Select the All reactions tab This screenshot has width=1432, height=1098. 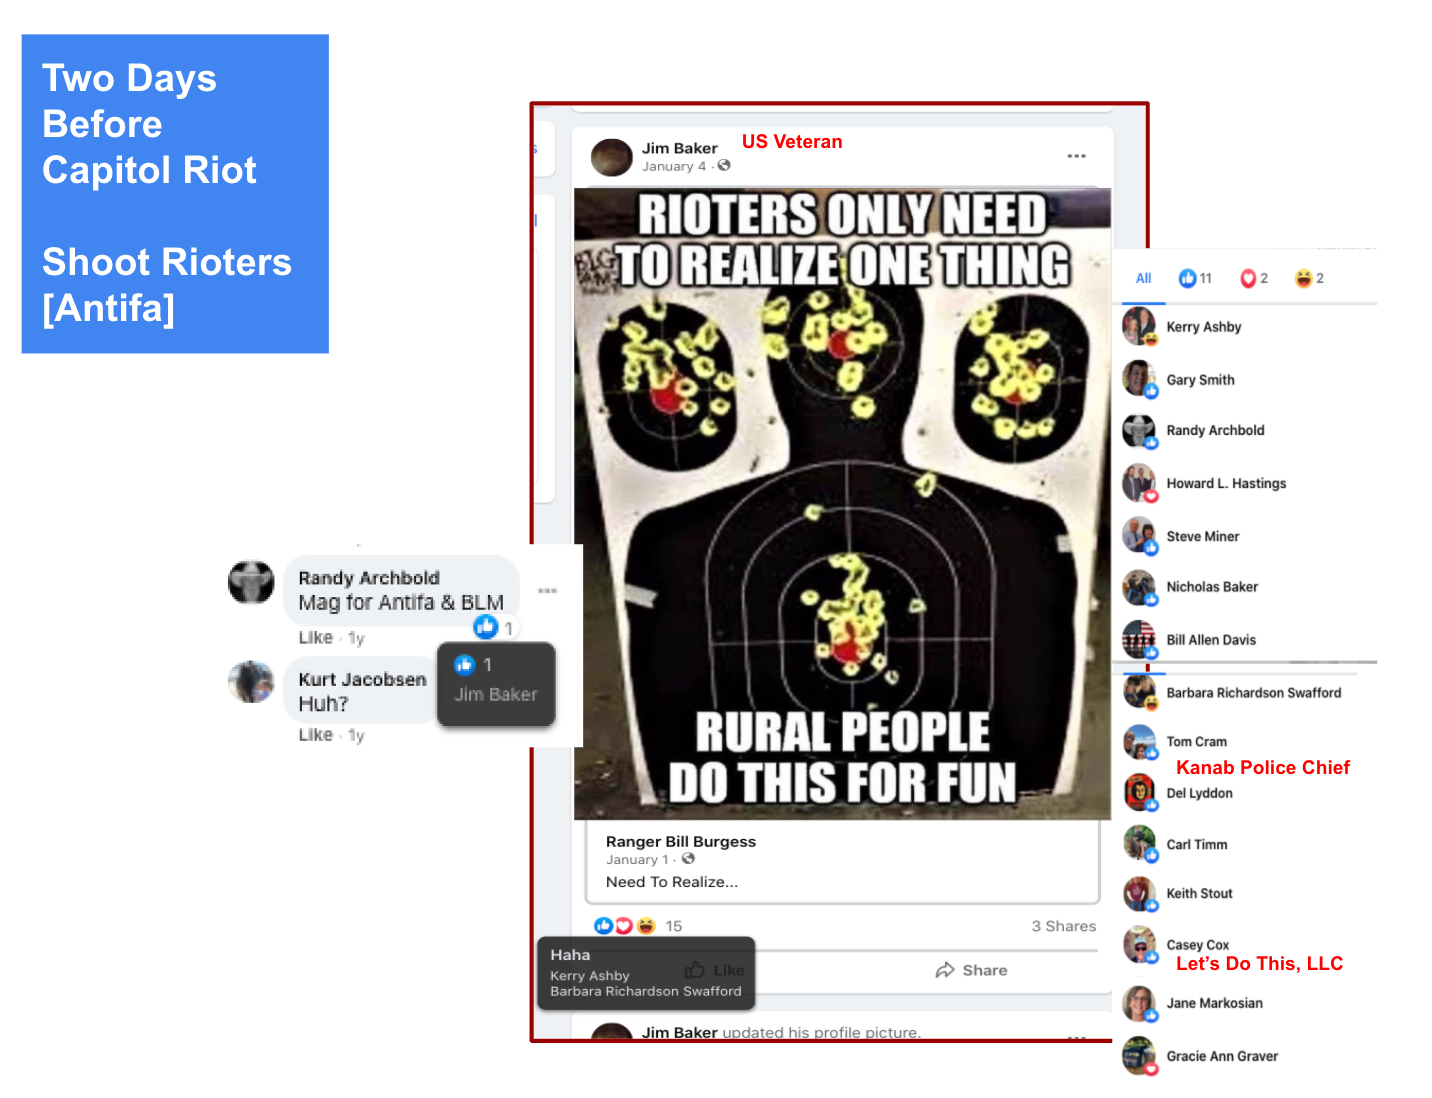(1143, 279)
